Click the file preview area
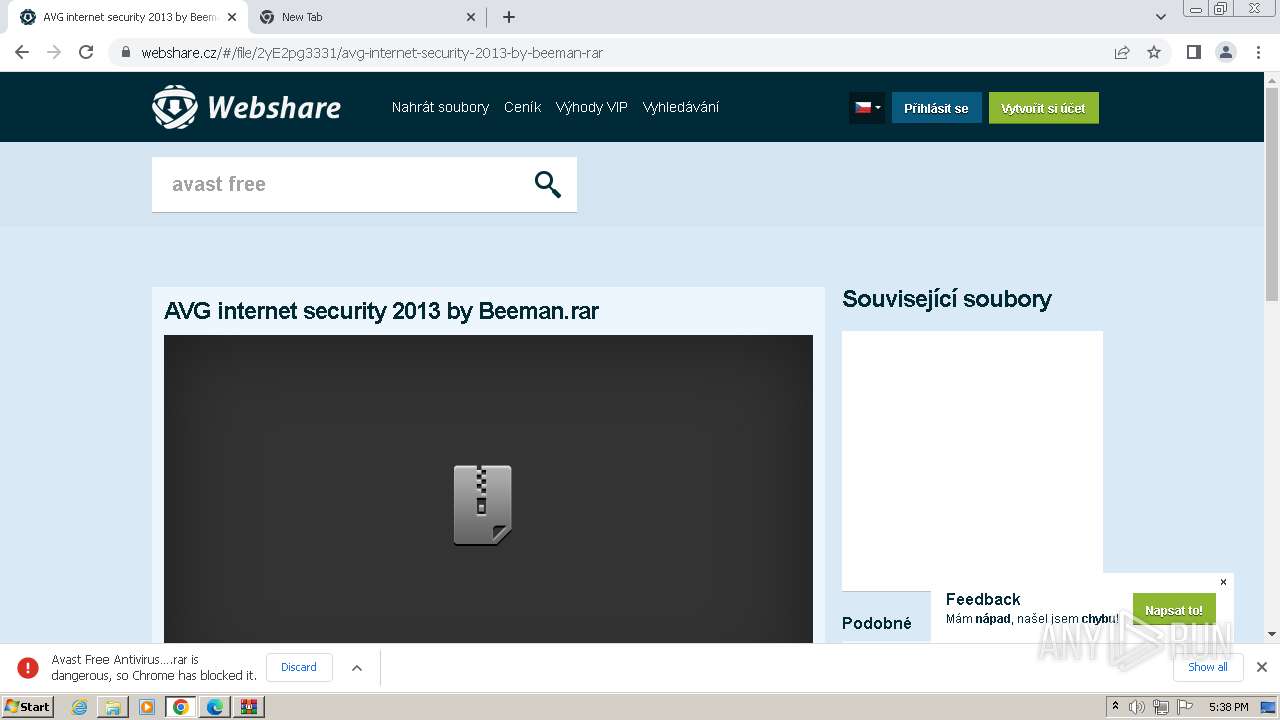Image resolution: width=1280 pixels, height=720 pixels. pyautogui.click(x=488, y=489)
